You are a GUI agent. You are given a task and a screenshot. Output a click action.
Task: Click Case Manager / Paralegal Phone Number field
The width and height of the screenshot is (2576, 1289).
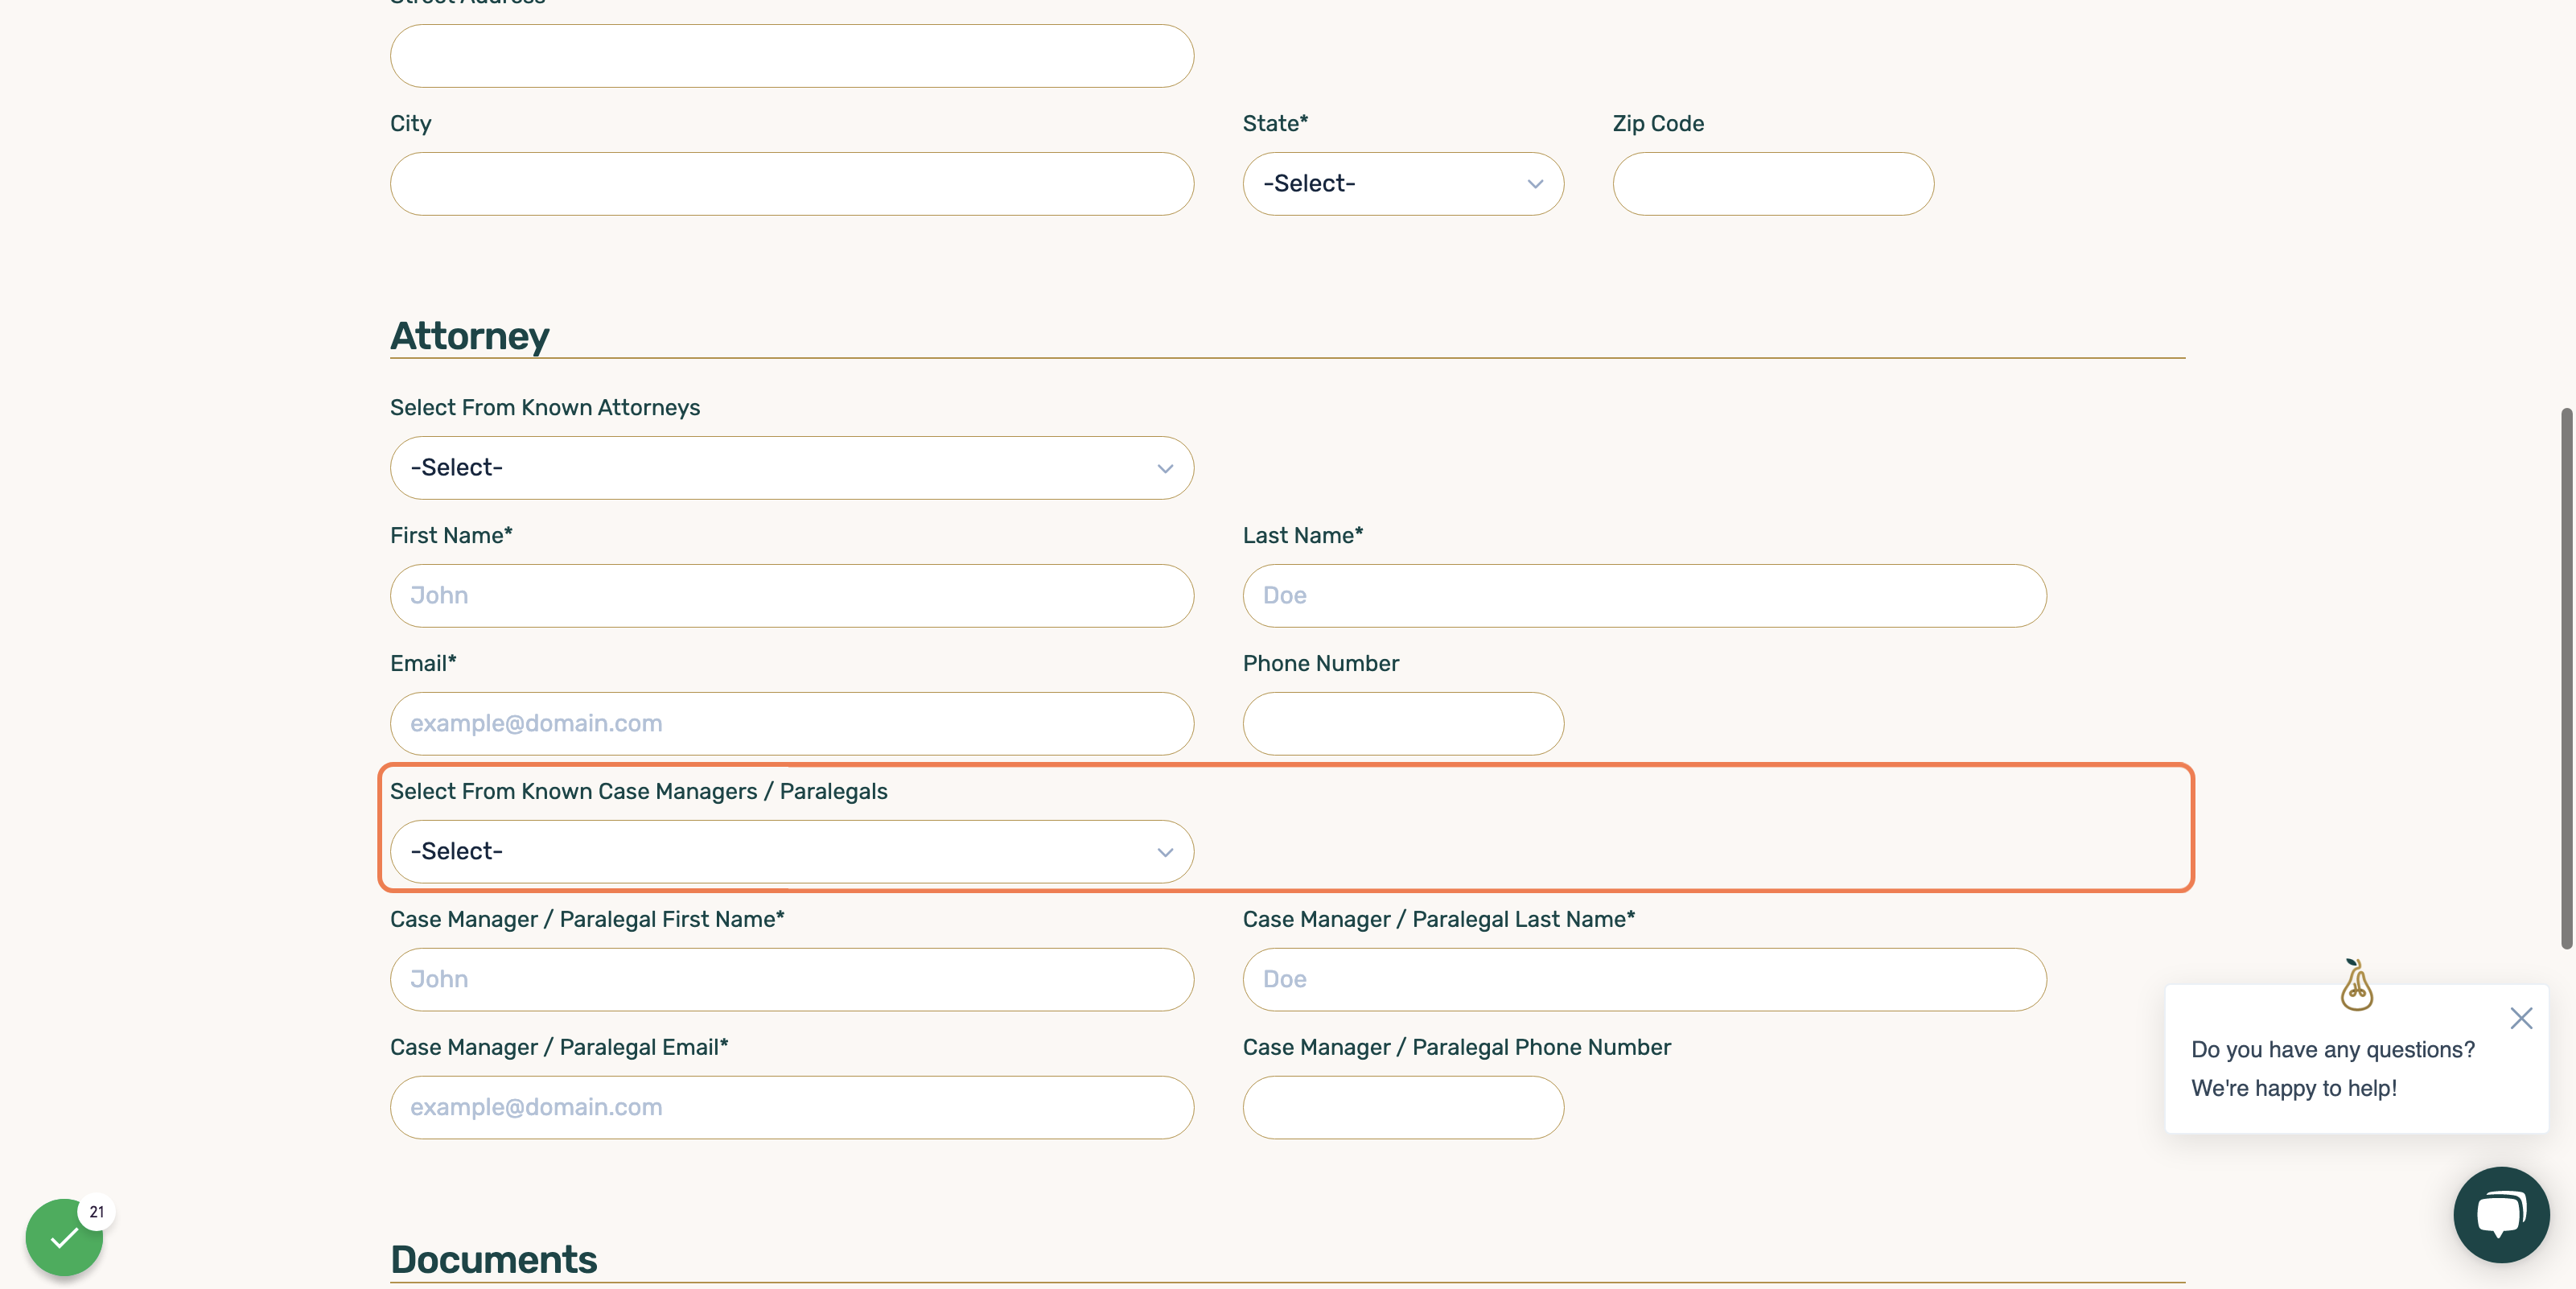tap(1403, 1108)
